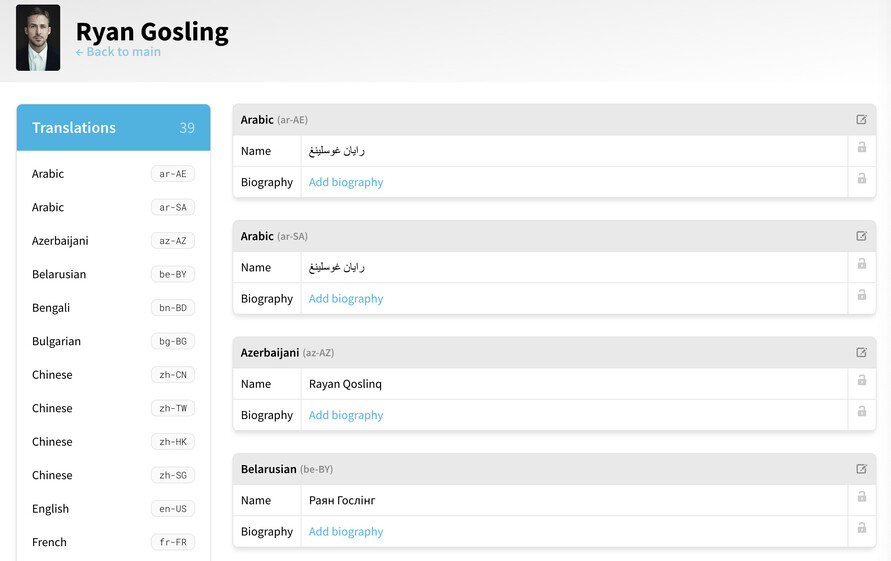Screen dimensions: 891x561
Task: Click the edit icon for Belarusian (be-BY)
Action: [x=861, y=469]
